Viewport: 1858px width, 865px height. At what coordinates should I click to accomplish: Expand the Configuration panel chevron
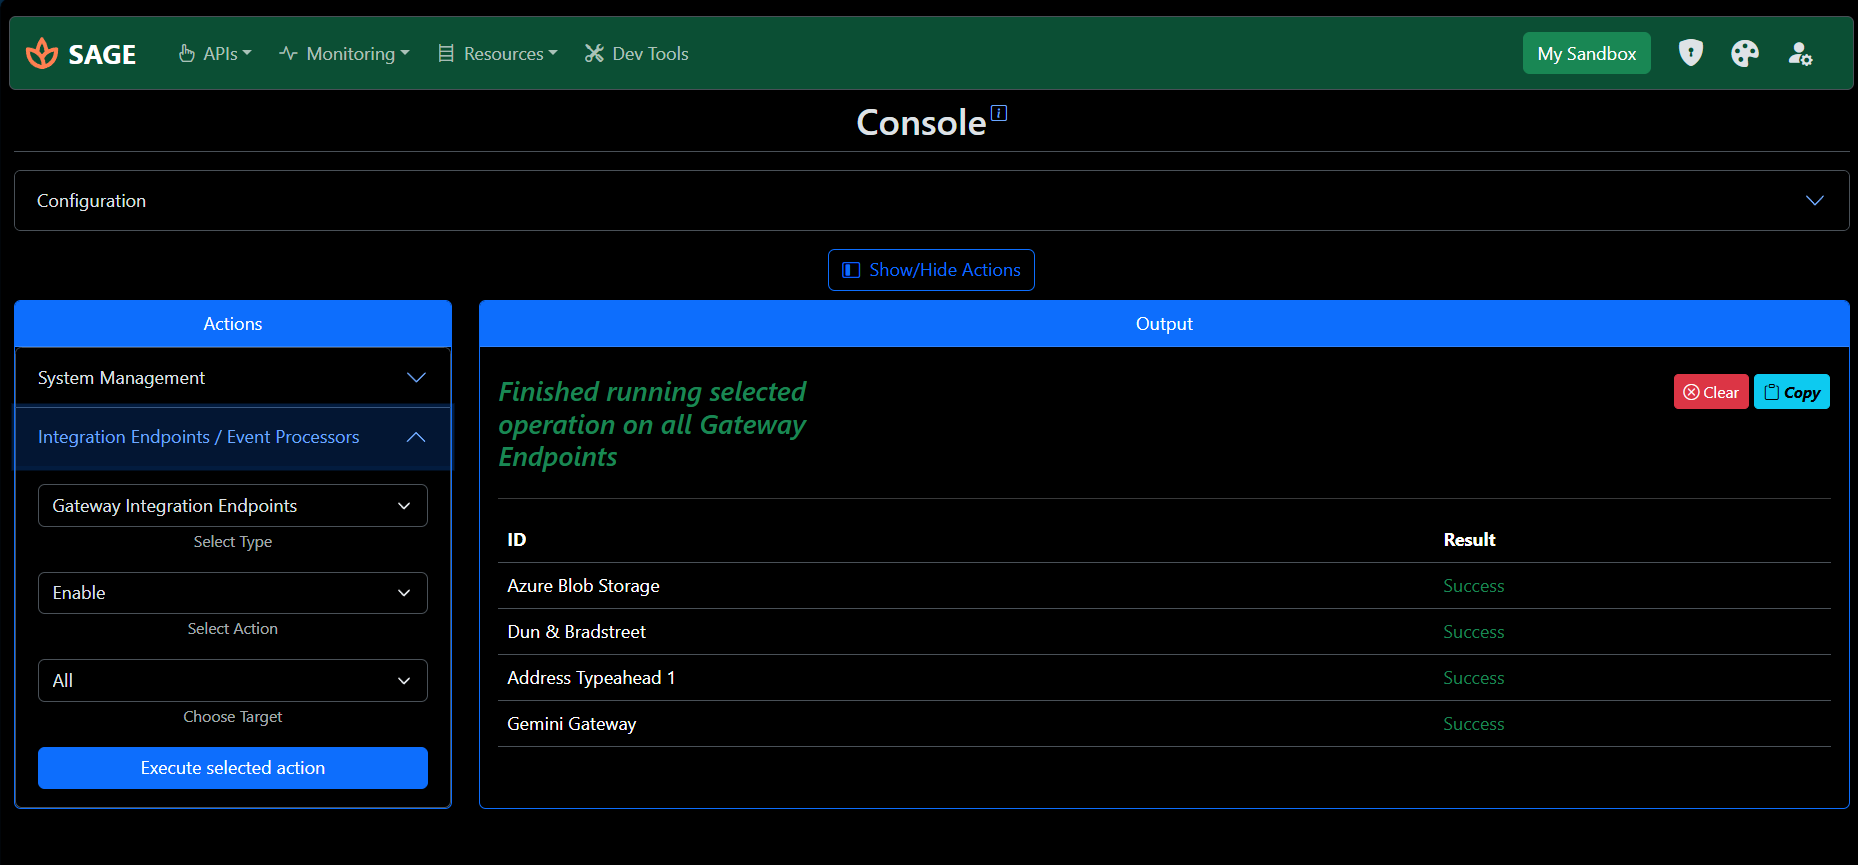[x=1815, y=201]
